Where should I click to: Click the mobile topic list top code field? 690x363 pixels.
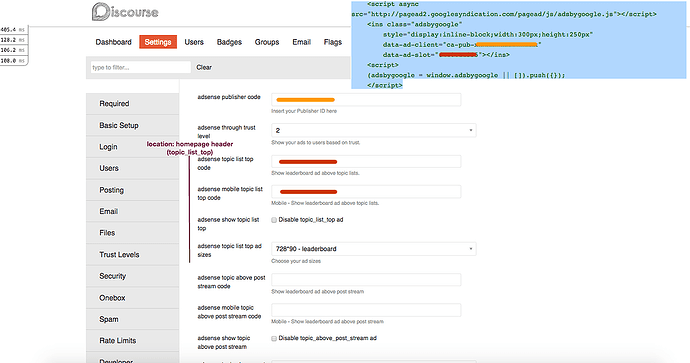366,192
